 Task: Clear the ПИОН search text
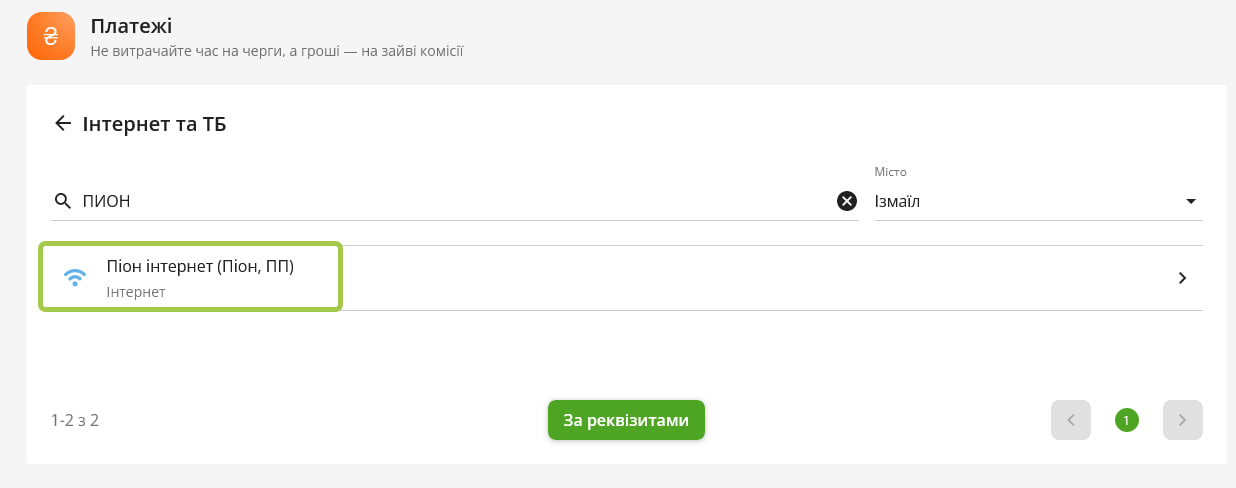pyautogui.click(x=847, y=201)
